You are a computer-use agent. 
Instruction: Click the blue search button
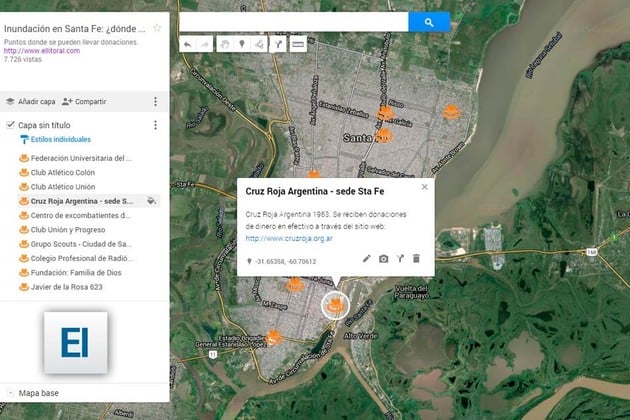(x=429, y=21)
